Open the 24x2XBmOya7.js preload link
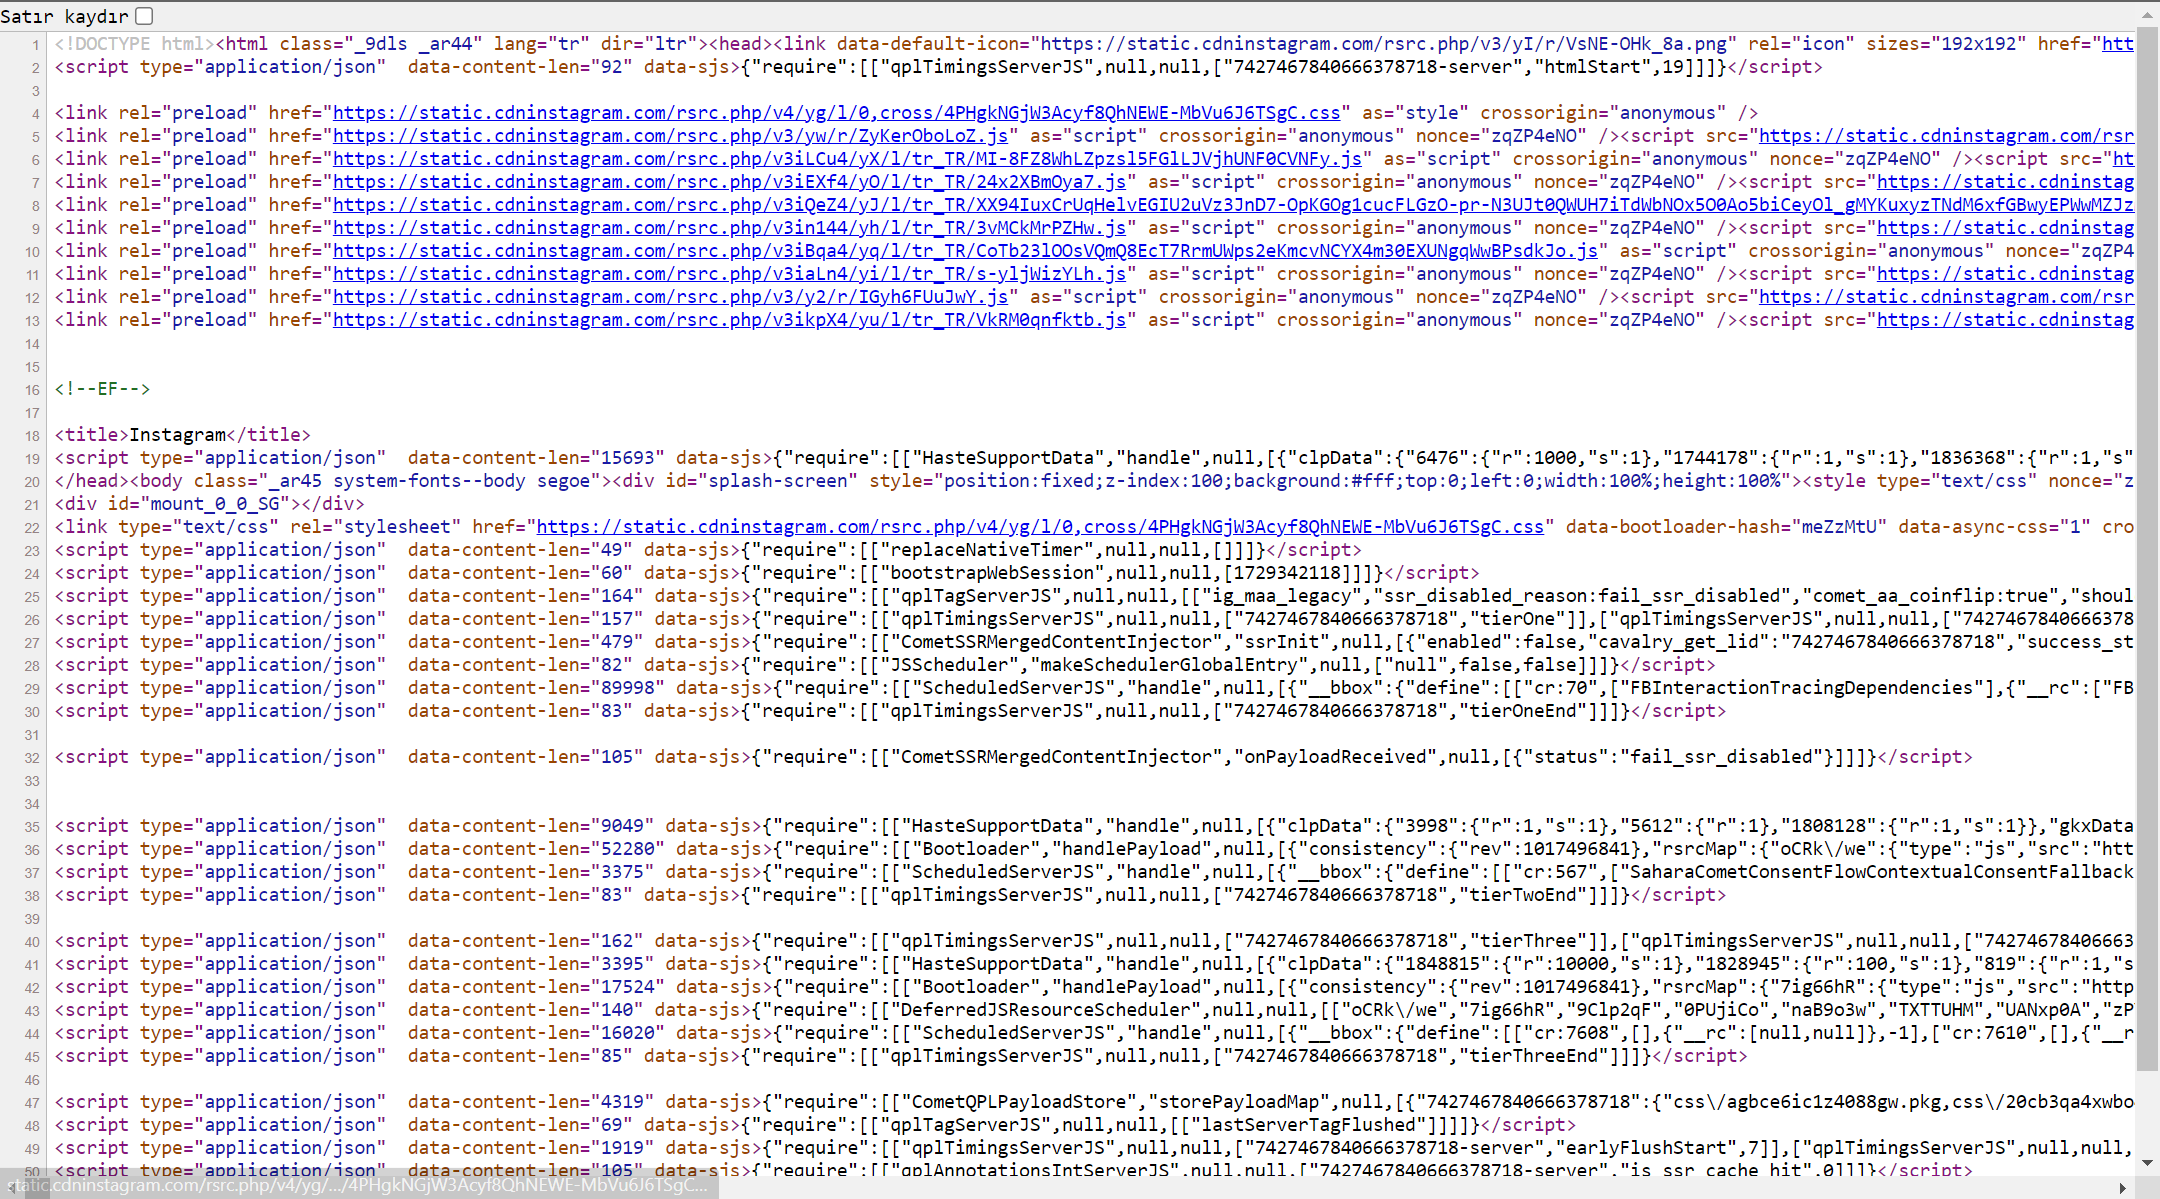Viewport: 2160px width, 1199px height. coord(729,182)
